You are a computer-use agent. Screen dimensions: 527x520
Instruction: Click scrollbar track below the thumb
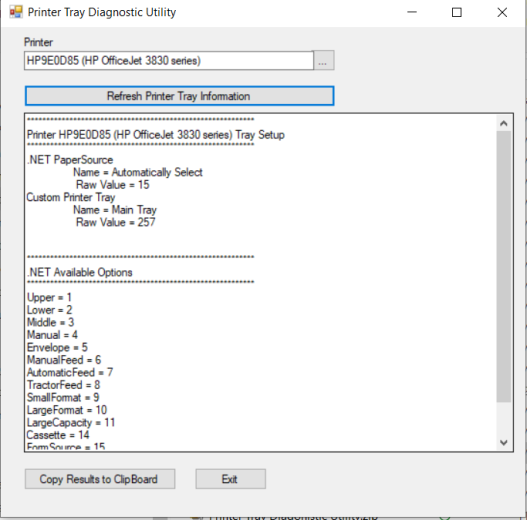tap(503, 418)
